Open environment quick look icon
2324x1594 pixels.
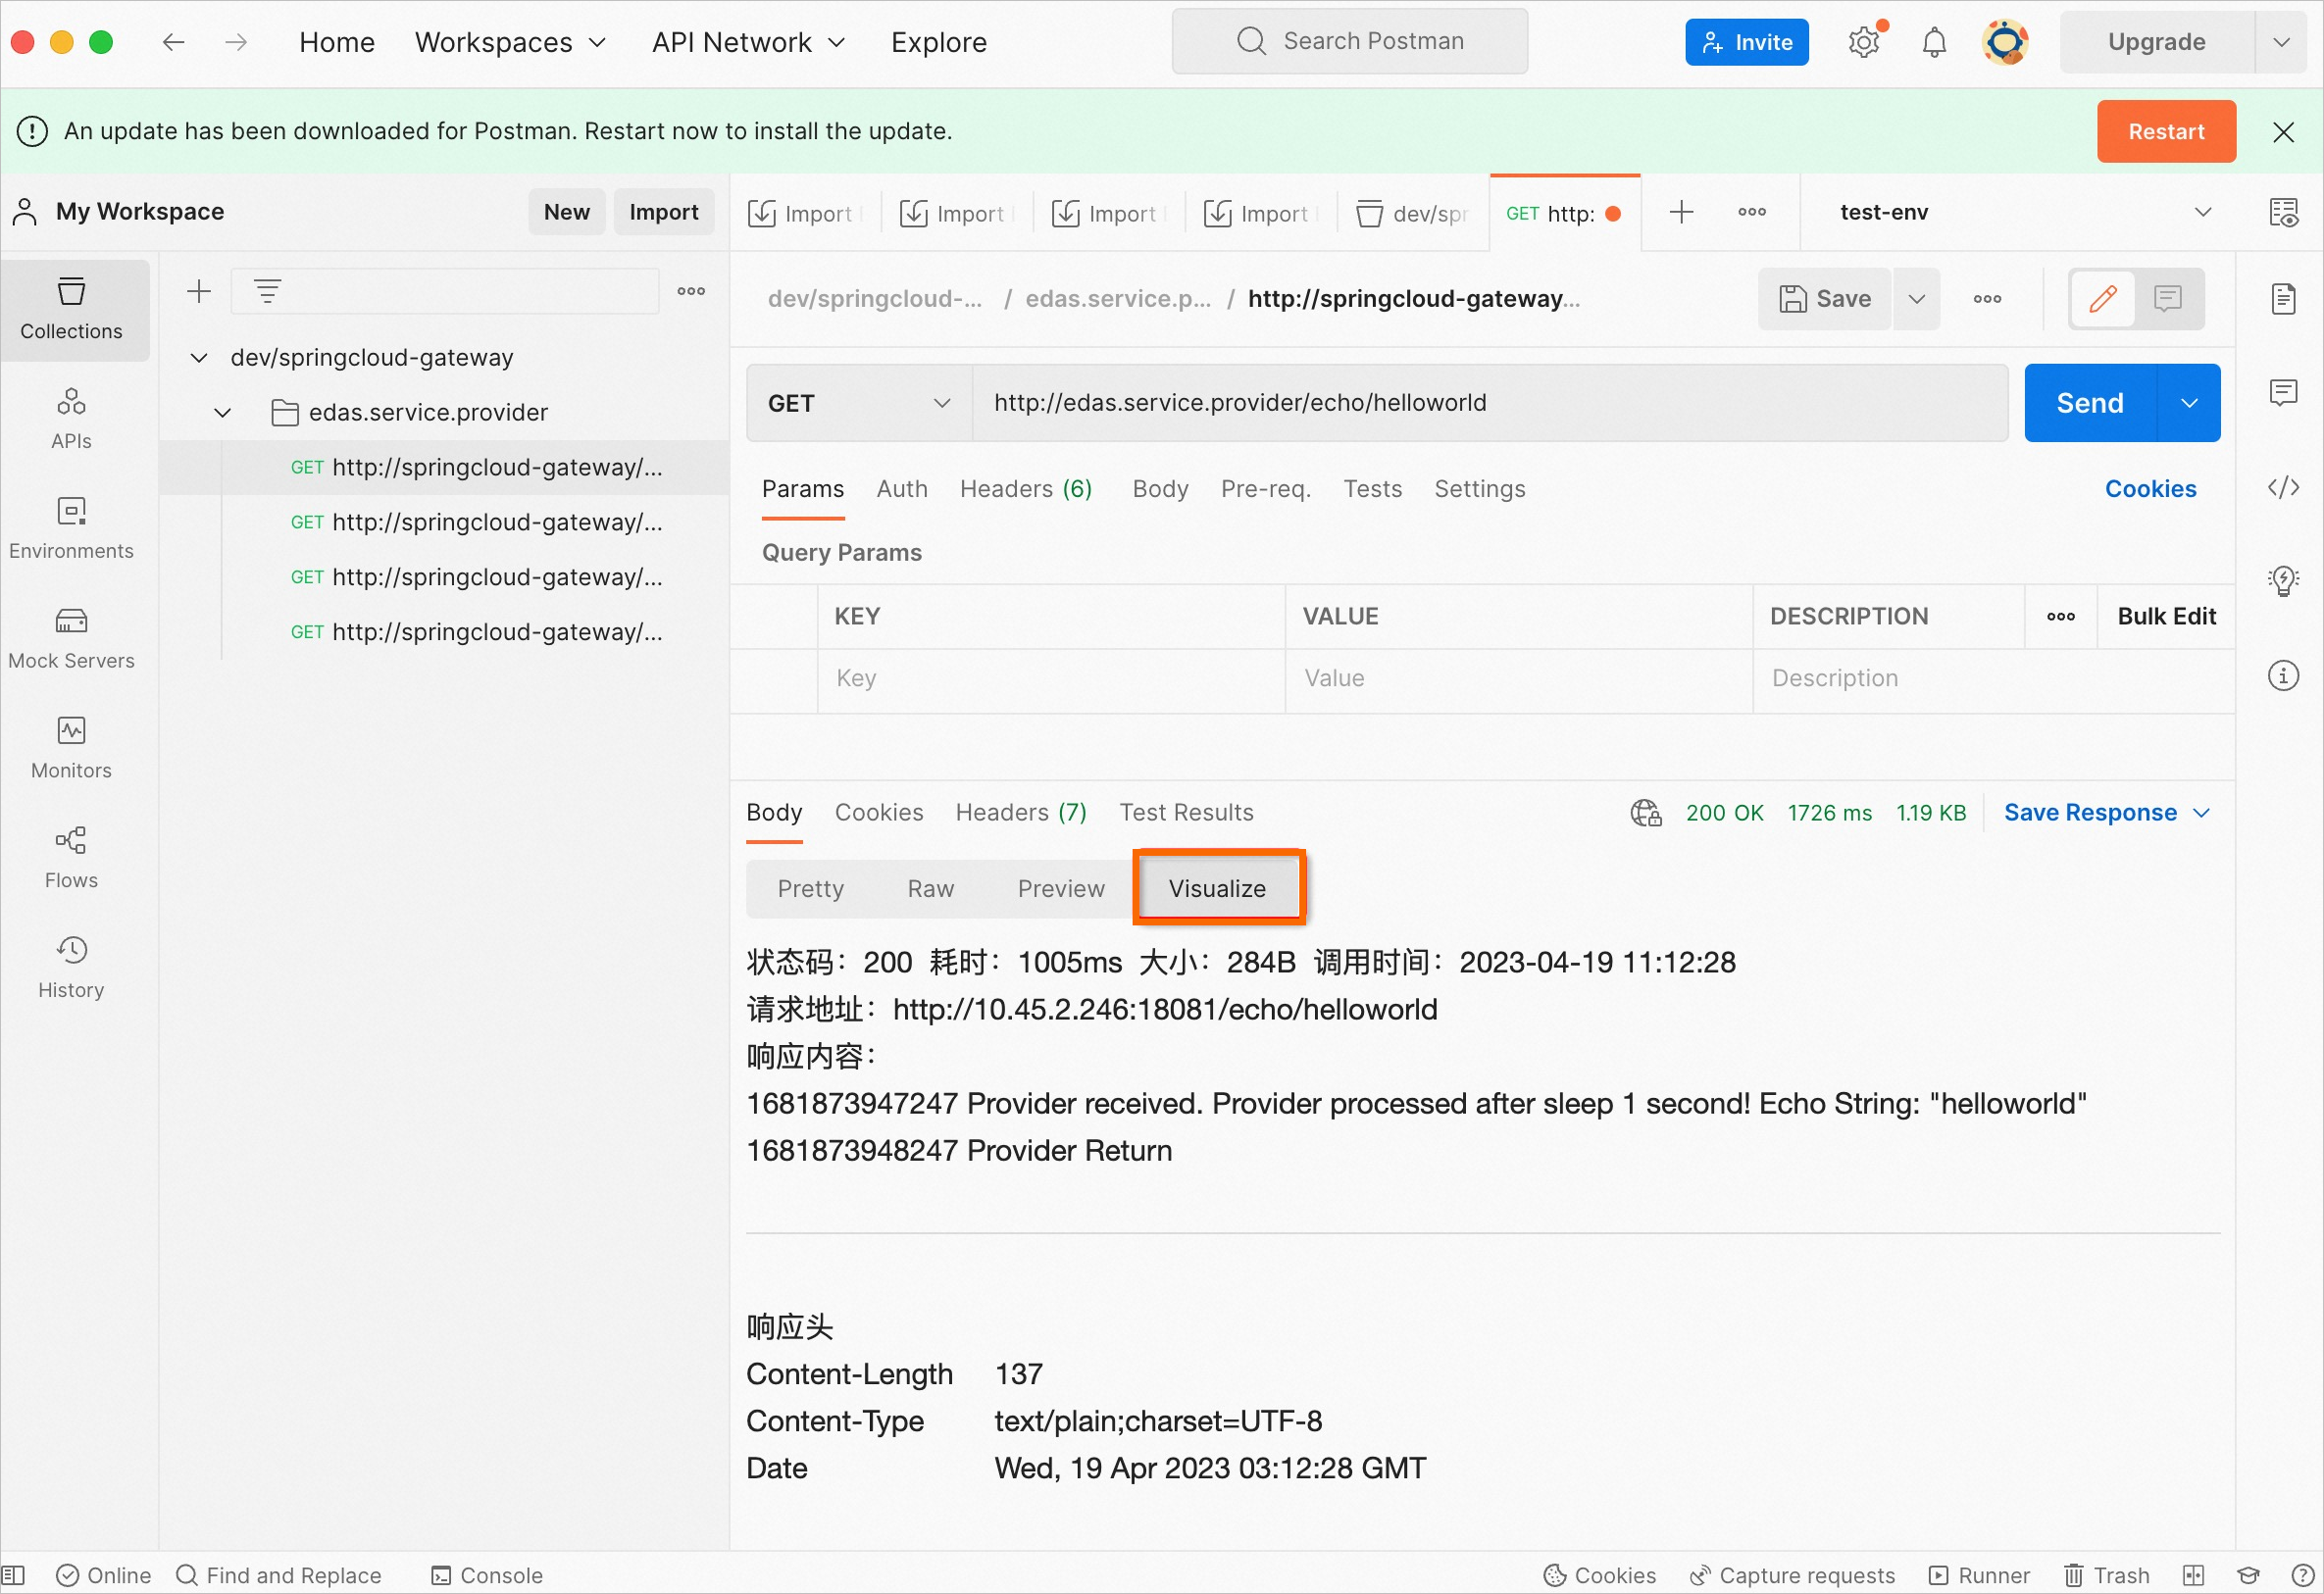(2283, 212)
